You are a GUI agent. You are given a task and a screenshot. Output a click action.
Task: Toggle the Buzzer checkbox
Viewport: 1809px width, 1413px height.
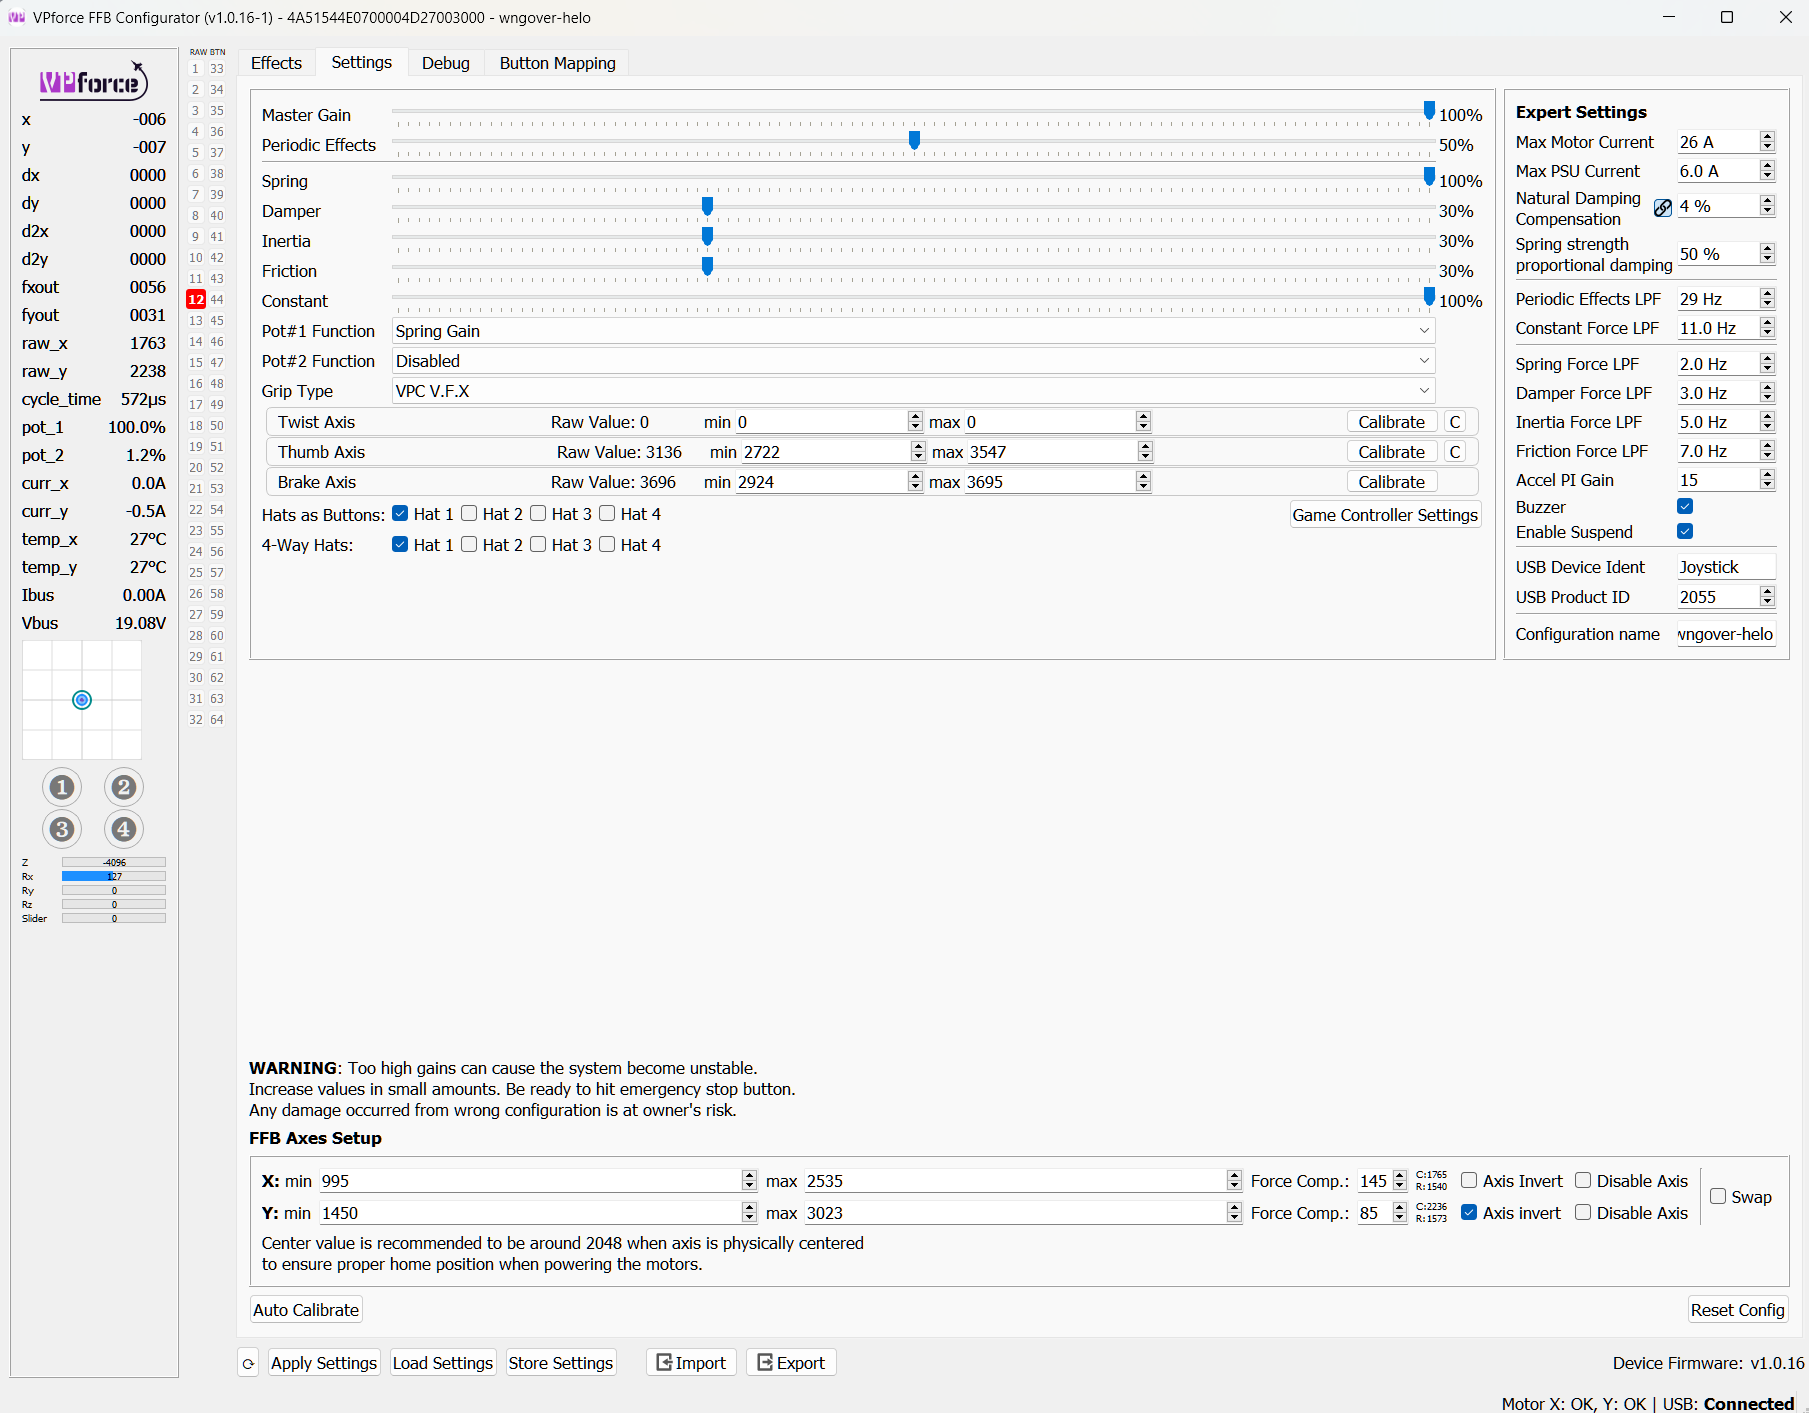point(1685,507)
